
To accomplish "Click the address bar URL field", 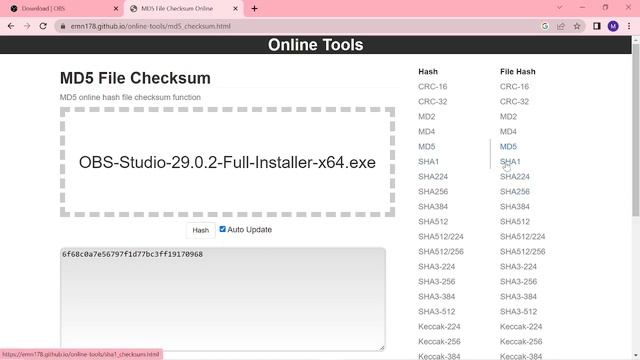I will (302, 26).
